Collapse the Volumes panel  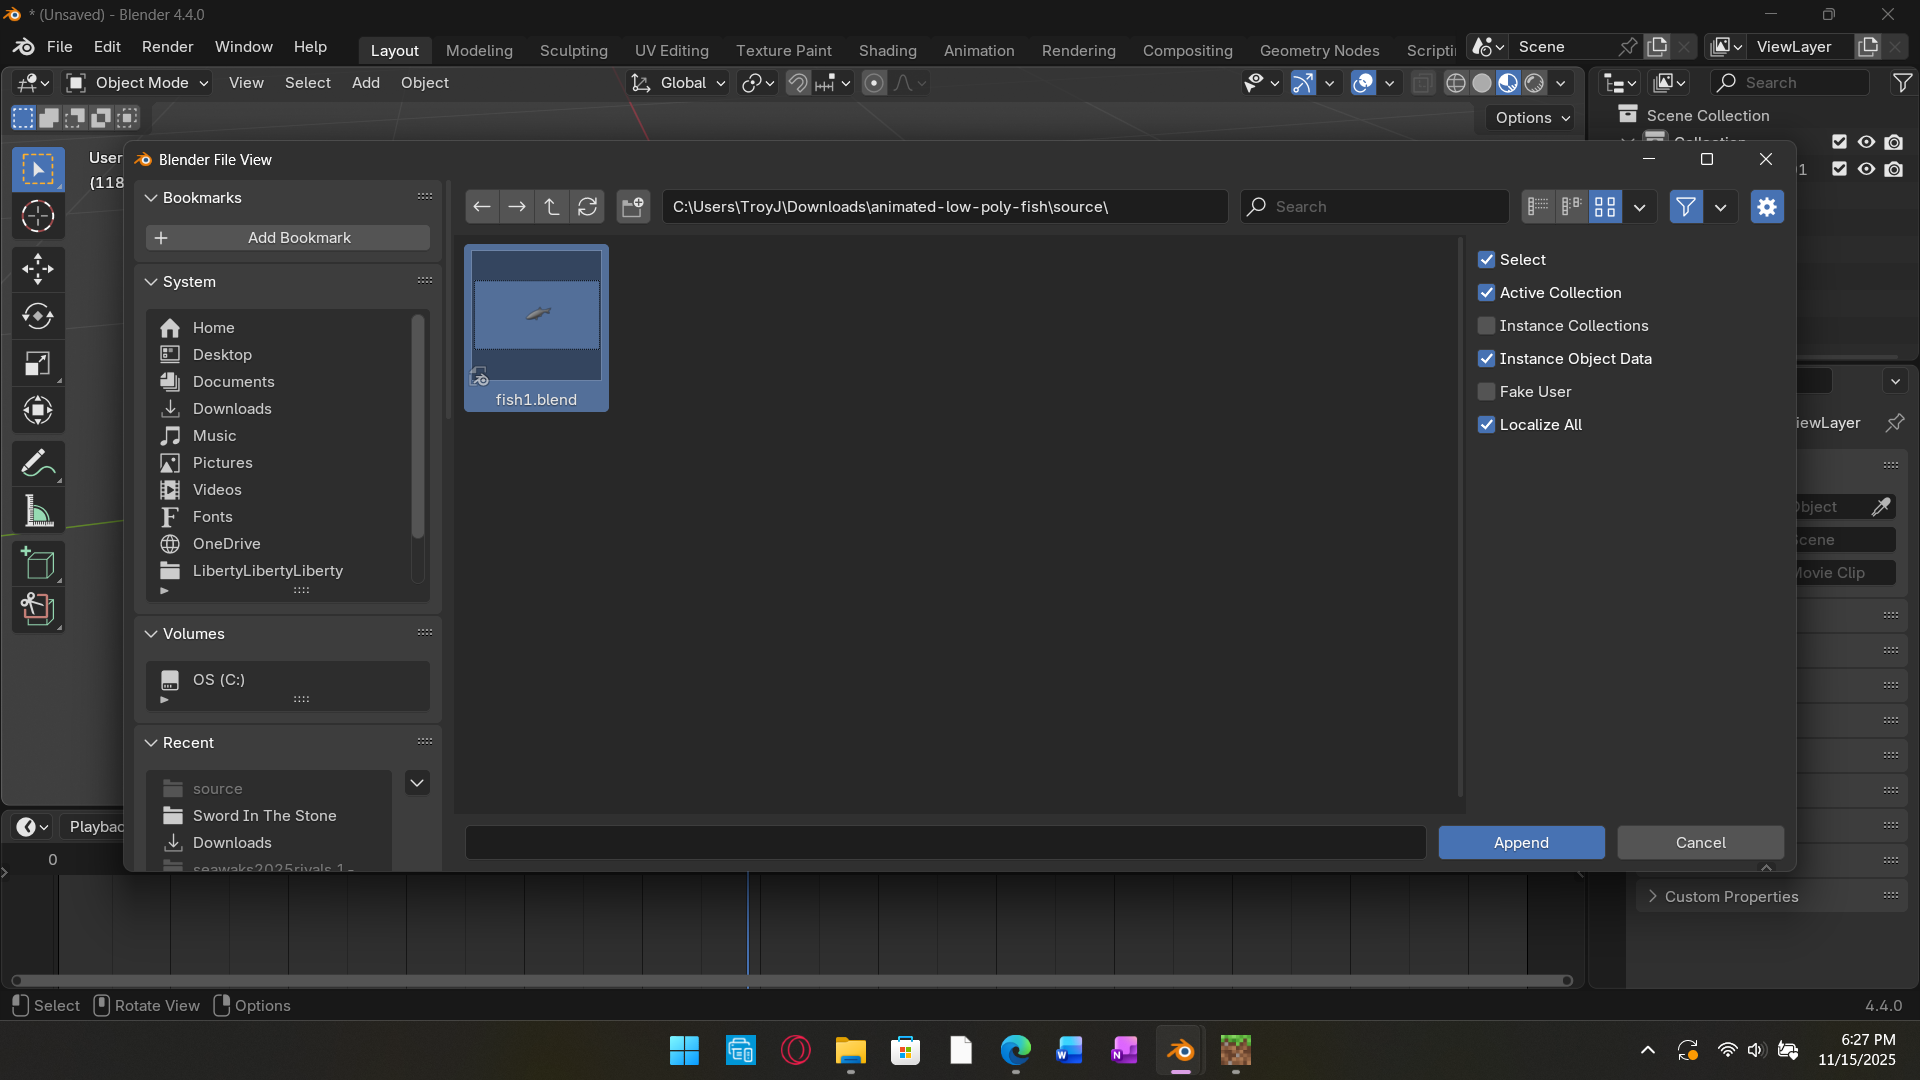[151, 634]
